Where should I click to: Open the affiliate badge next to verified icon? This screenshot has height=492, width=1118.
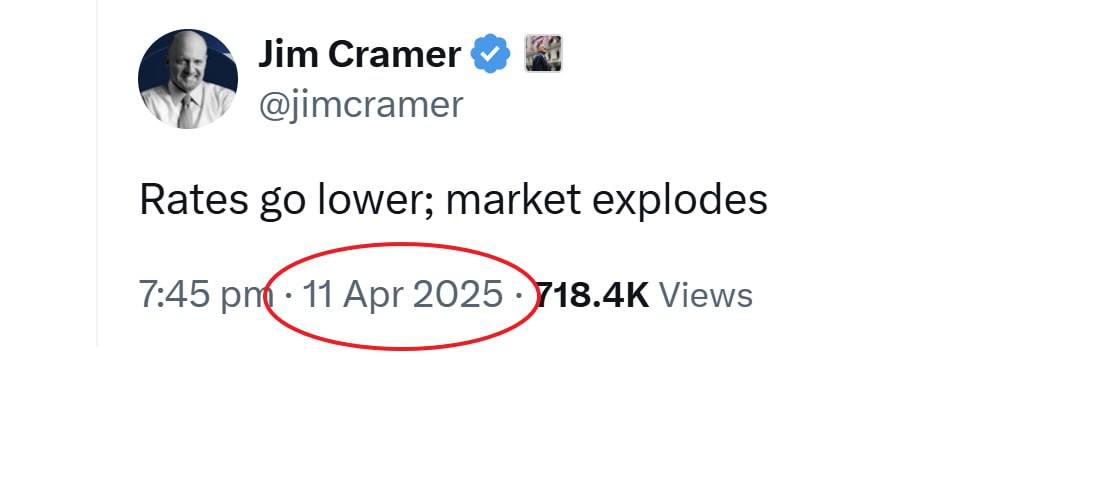coord(543,53)
